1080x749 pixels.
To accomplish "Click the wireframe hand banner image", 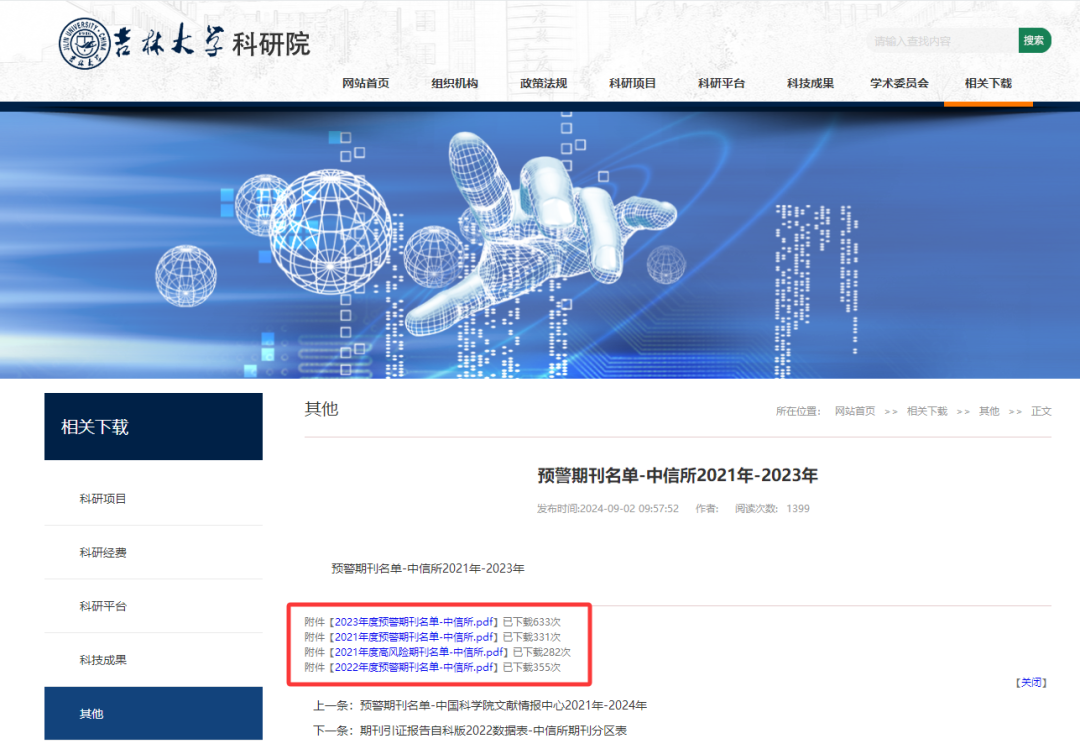I will tap(540, 245).
